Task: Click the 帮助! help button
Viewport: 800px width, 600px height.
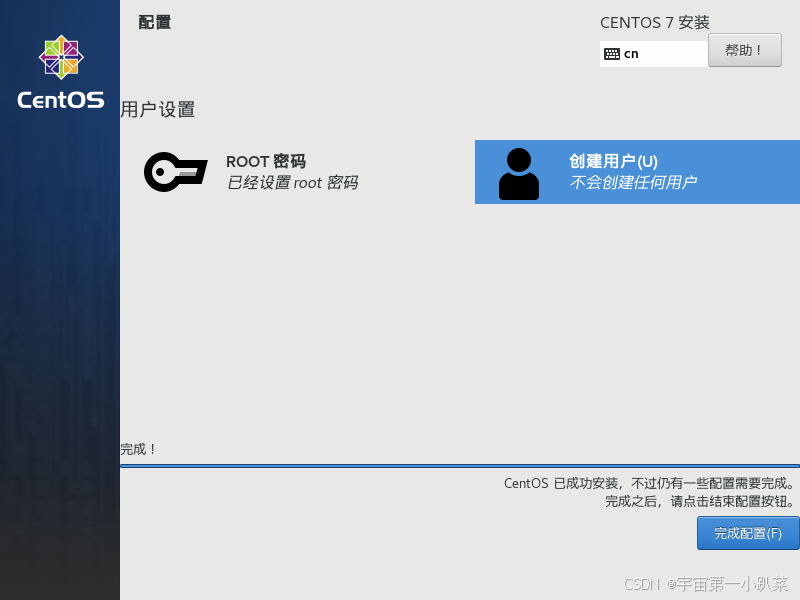Action: [744, 50]
